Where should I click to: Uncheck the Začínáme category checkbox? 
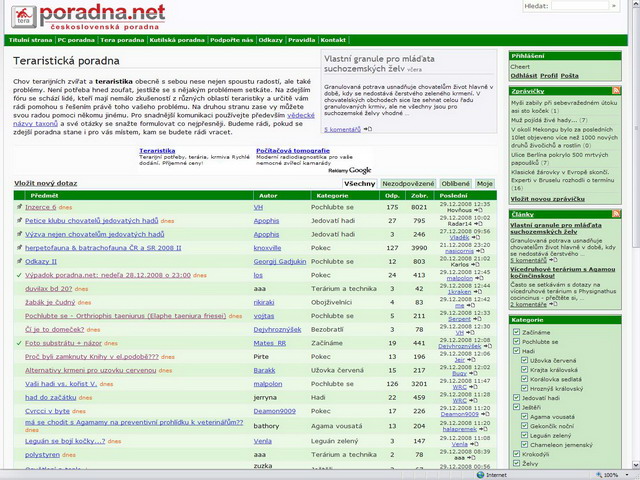point(516,331)
